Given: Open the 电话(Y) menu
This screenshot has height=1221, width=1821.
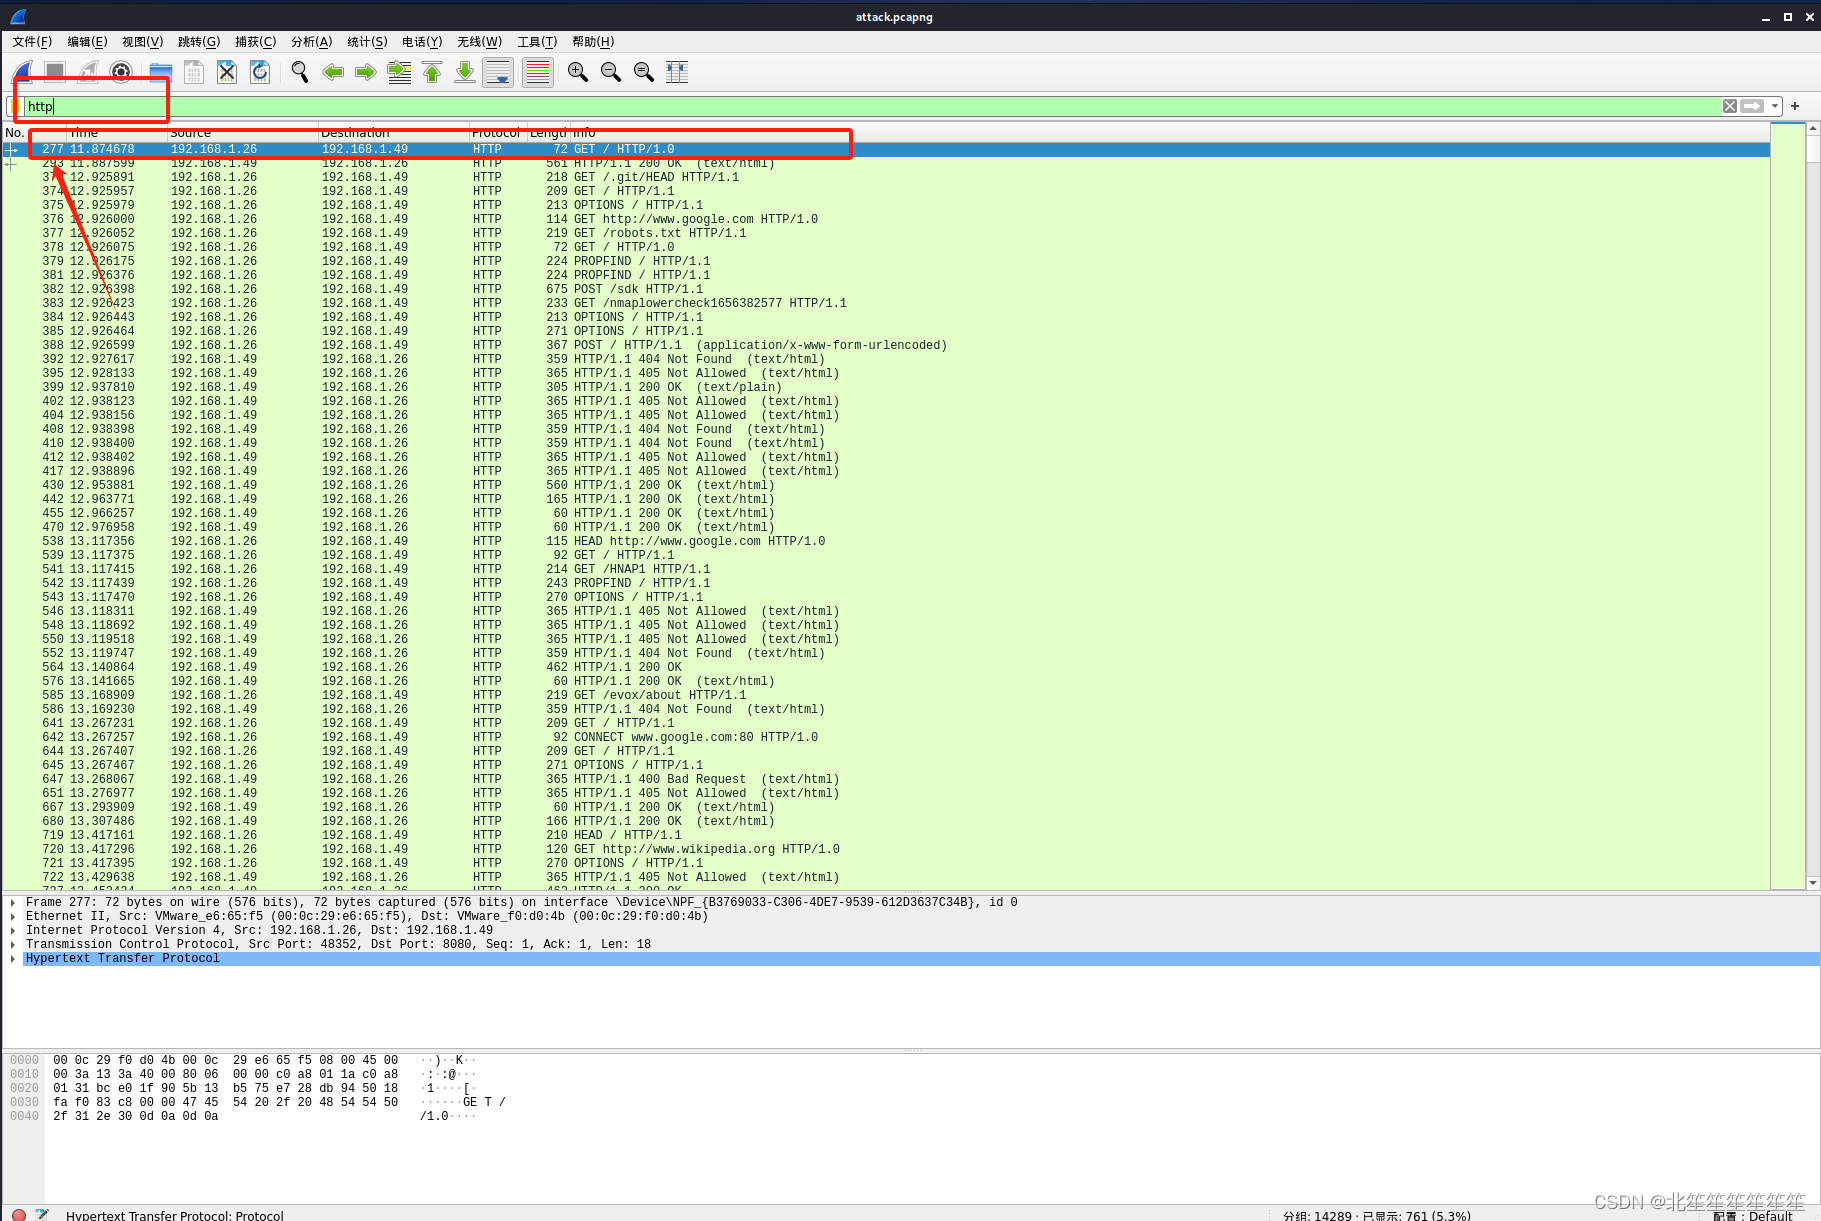Looking at the screenshot, I should 422,41.
